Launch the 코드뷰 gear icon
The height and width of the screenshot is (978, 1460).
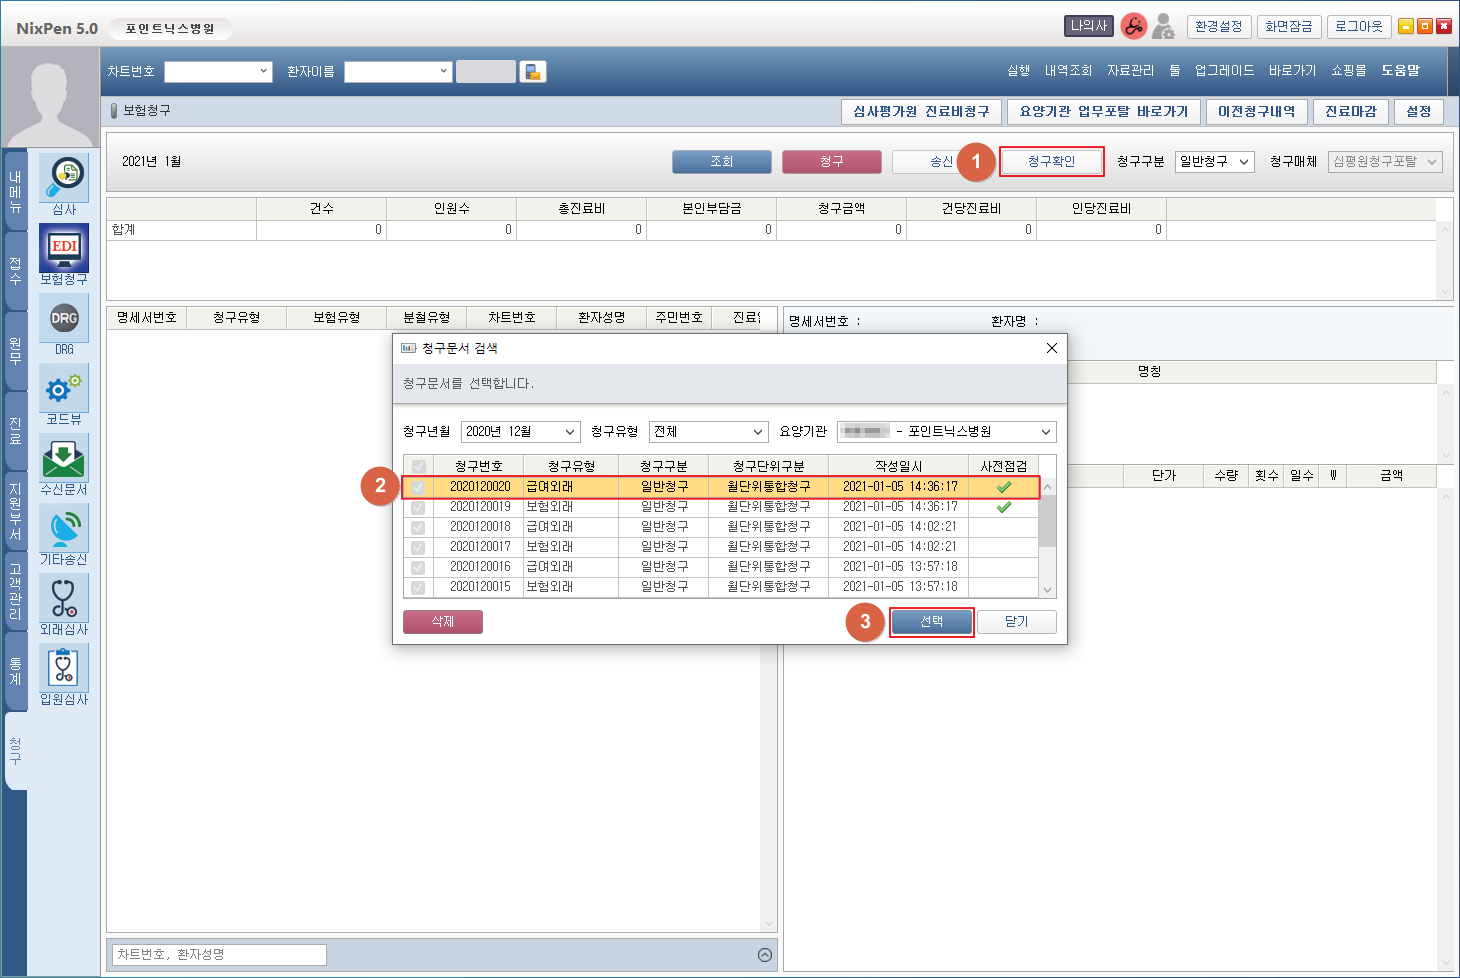coord(64,388)
